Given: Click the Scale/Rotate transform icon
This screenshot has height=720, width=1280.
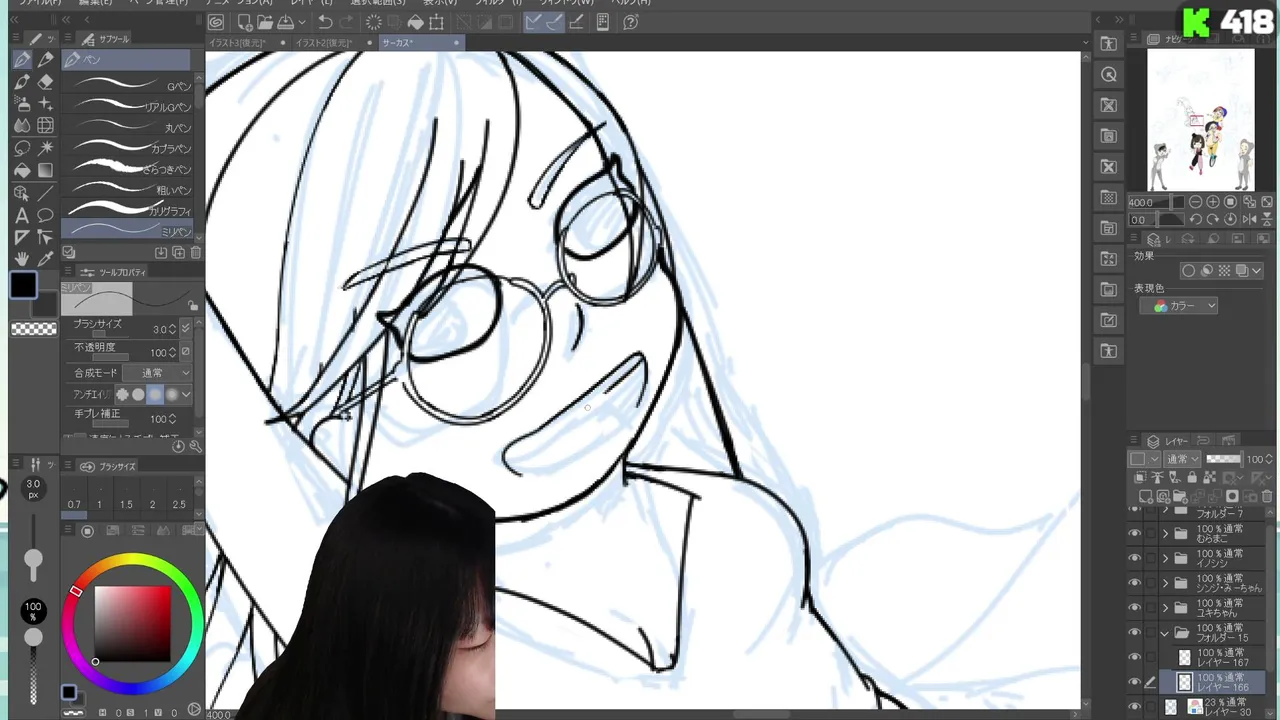Looking at the screenshot, I should 436,22.
